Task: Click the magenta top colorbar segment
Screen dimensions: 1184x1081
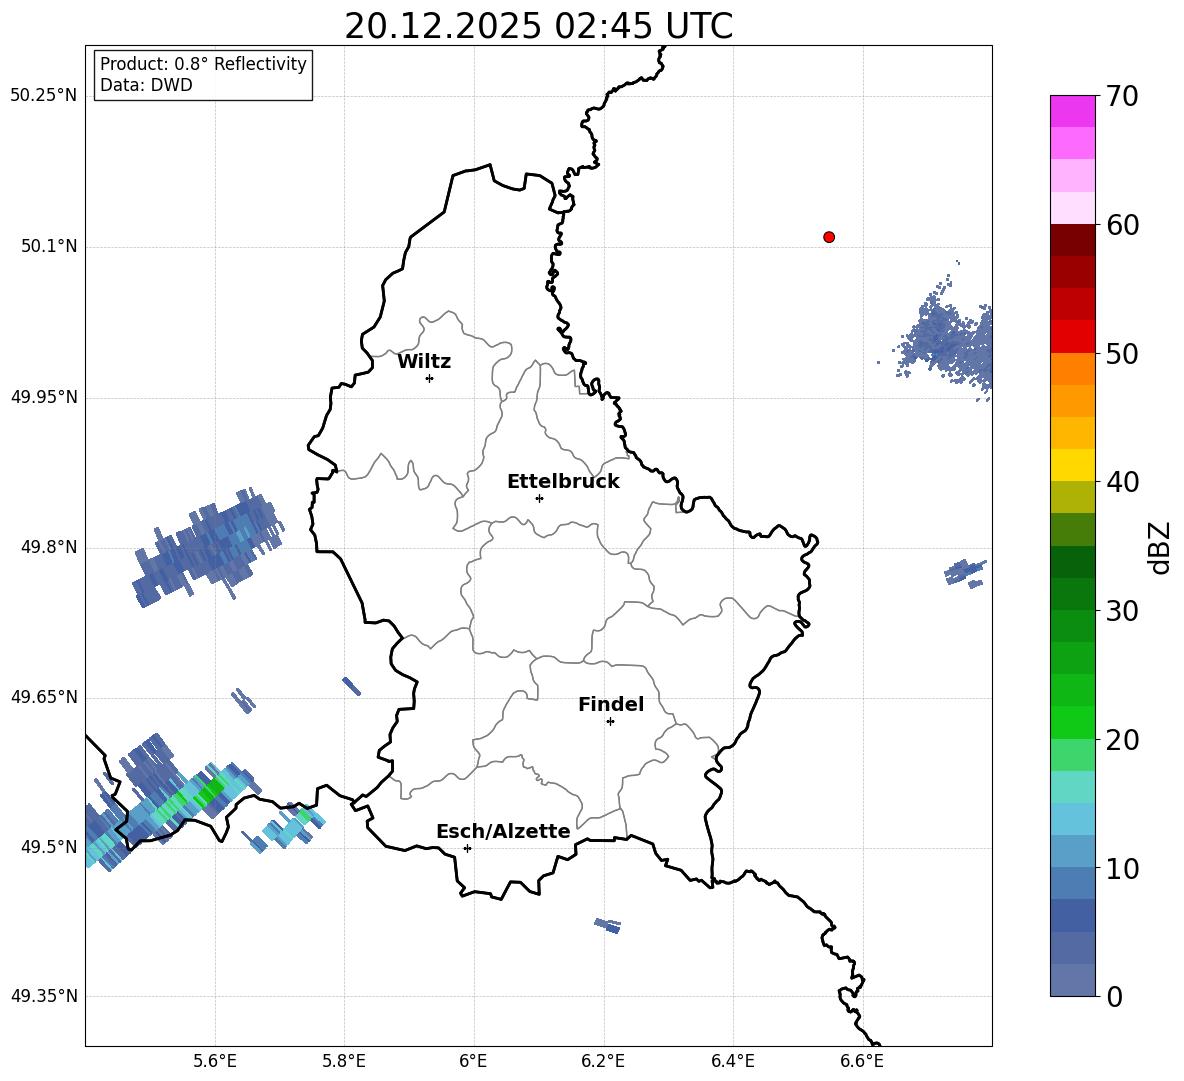Action: (1073, 111)
